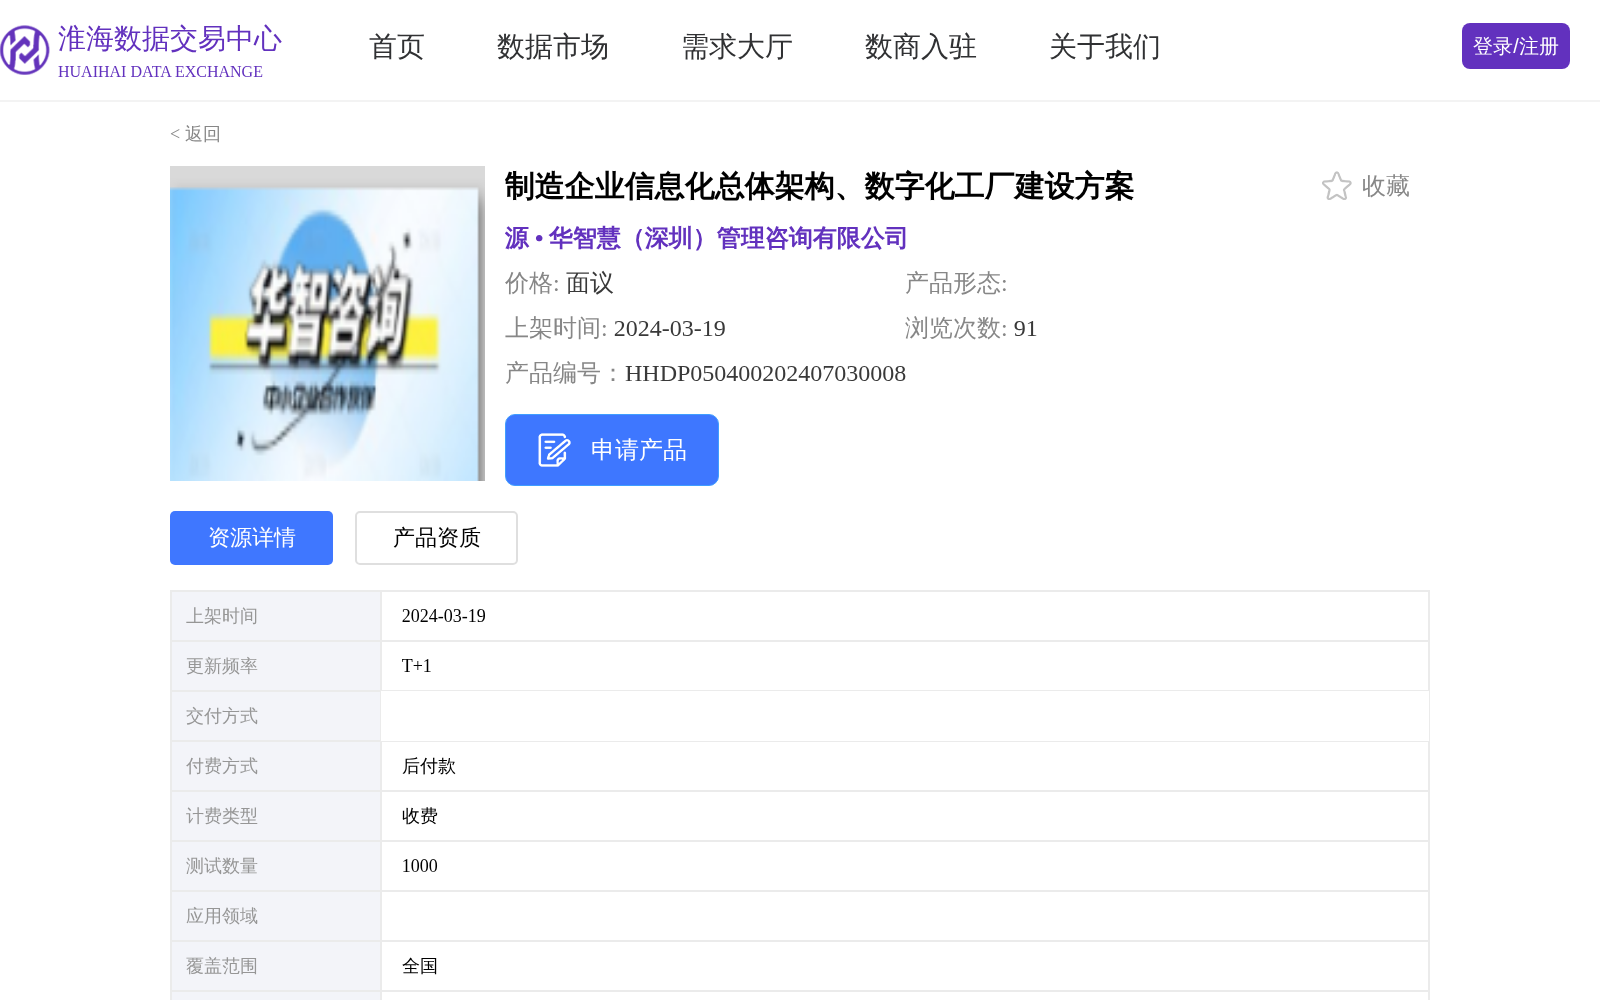The image size is (1600, 1000).
Task: Click the product title 制造企业信息化总体架构、数字化工厂建设方案
Action: (819, 186)
